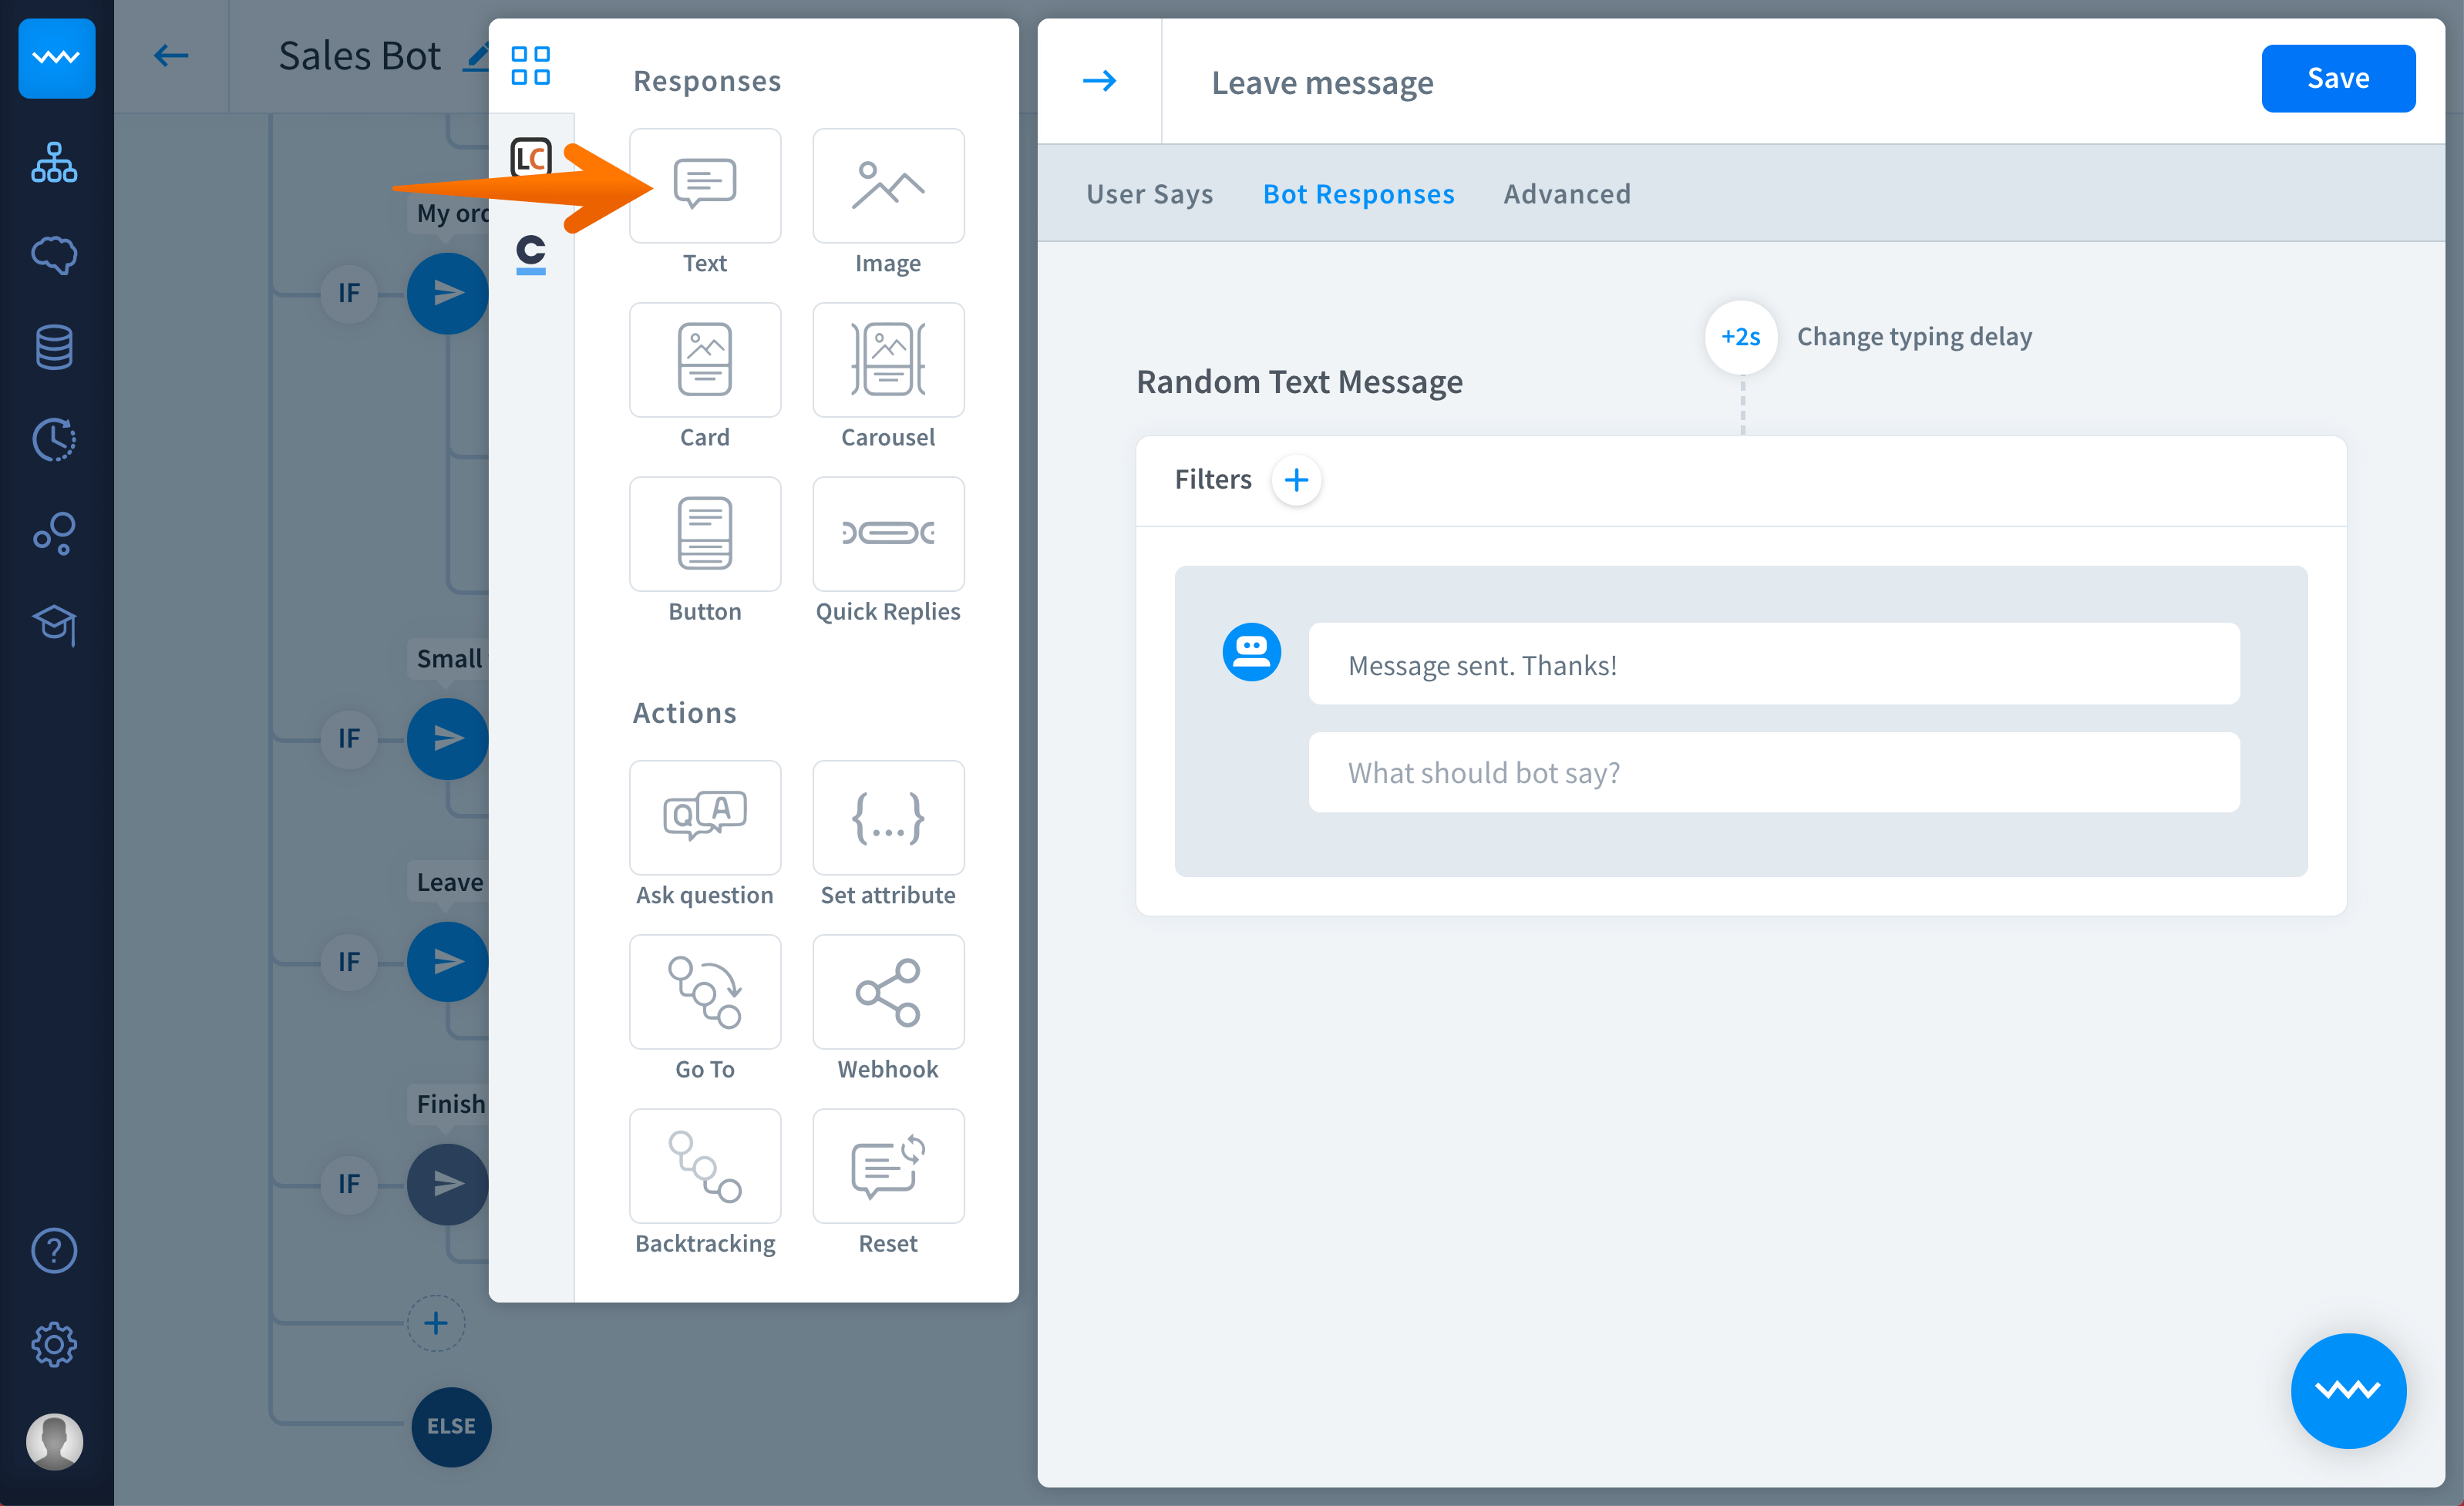Change the +2s typing delay
This screenshot has width=2464, height=1506.
[x=1740, y=337]
